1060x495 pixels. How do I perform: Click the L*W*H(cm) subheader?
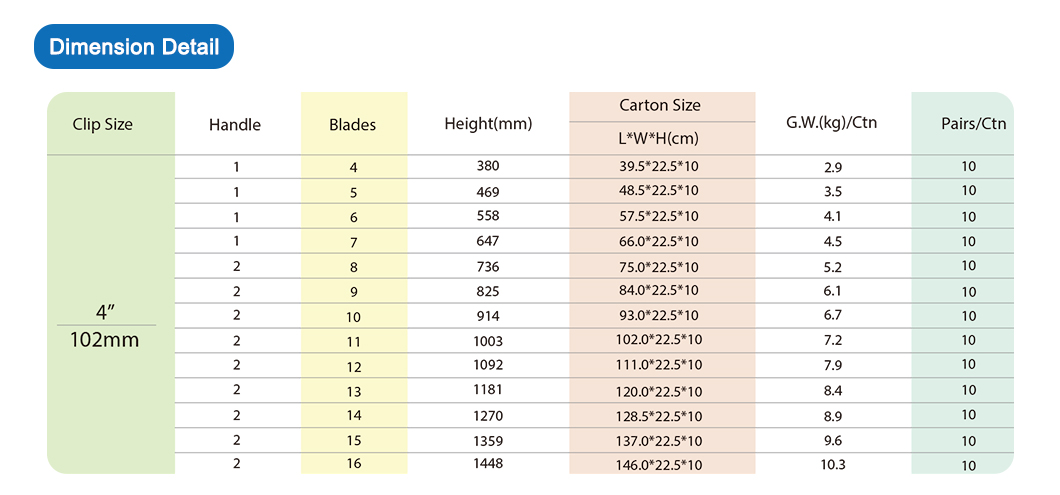tap(660, 139)
